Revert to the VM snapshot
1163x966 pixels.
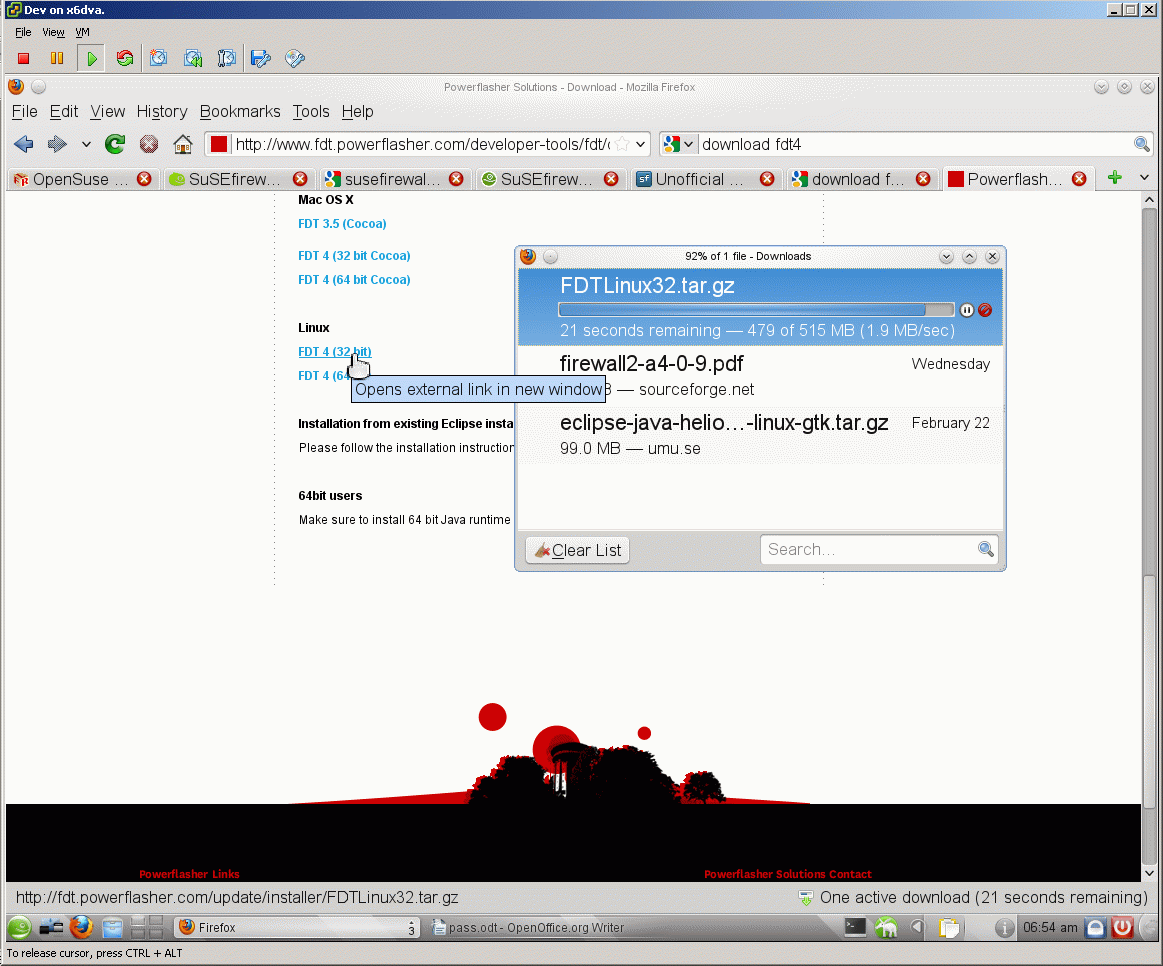(x=193, y=59)
